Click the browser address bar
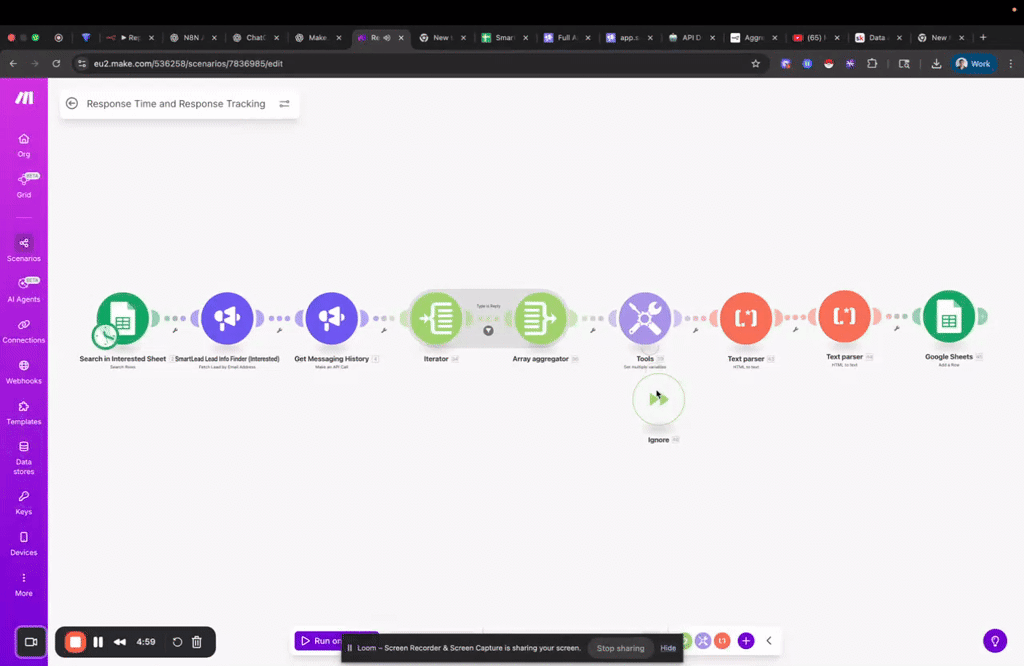Viewport: 1024px width, 666px height. point(418,63)
